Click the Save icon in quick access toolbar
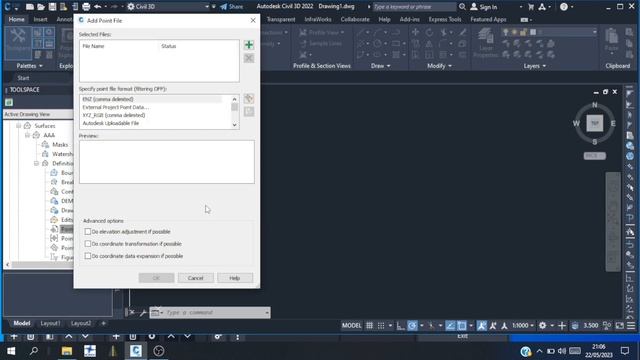This screenshot has width=640, height=360. [52, 7]
